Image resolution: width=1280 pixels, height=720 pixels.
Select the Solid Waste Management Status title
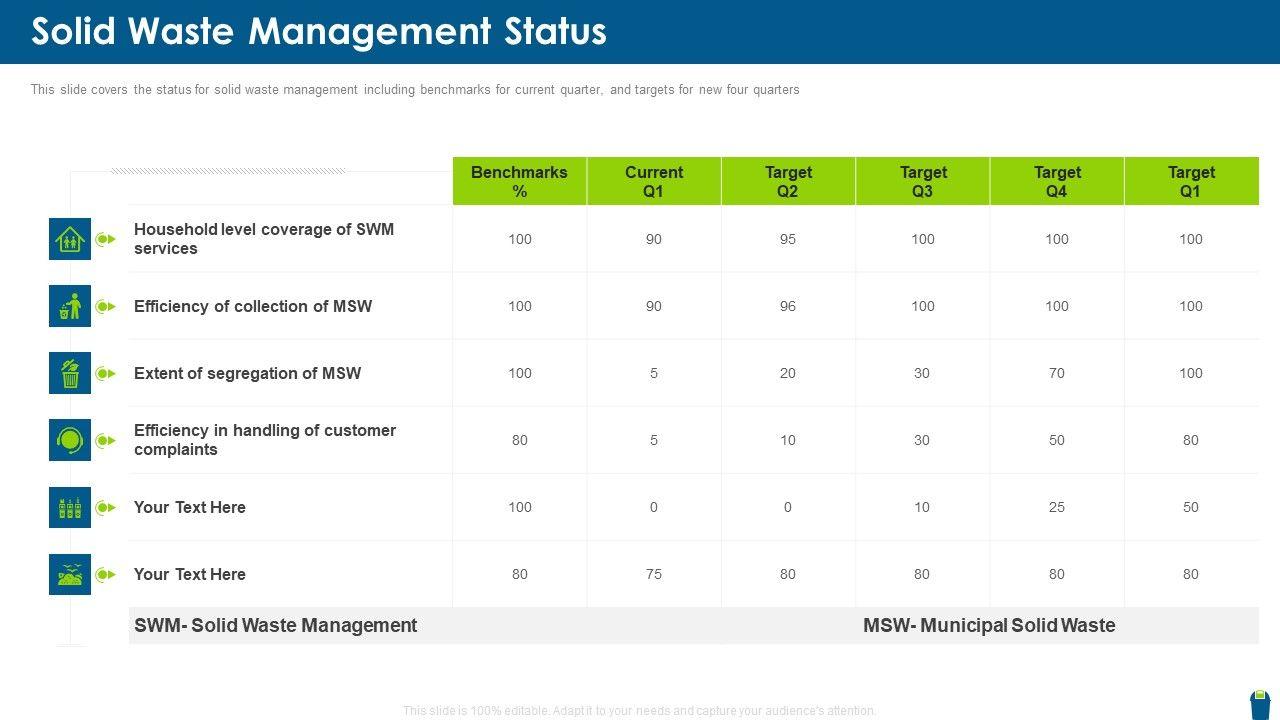tap(319, 32)
